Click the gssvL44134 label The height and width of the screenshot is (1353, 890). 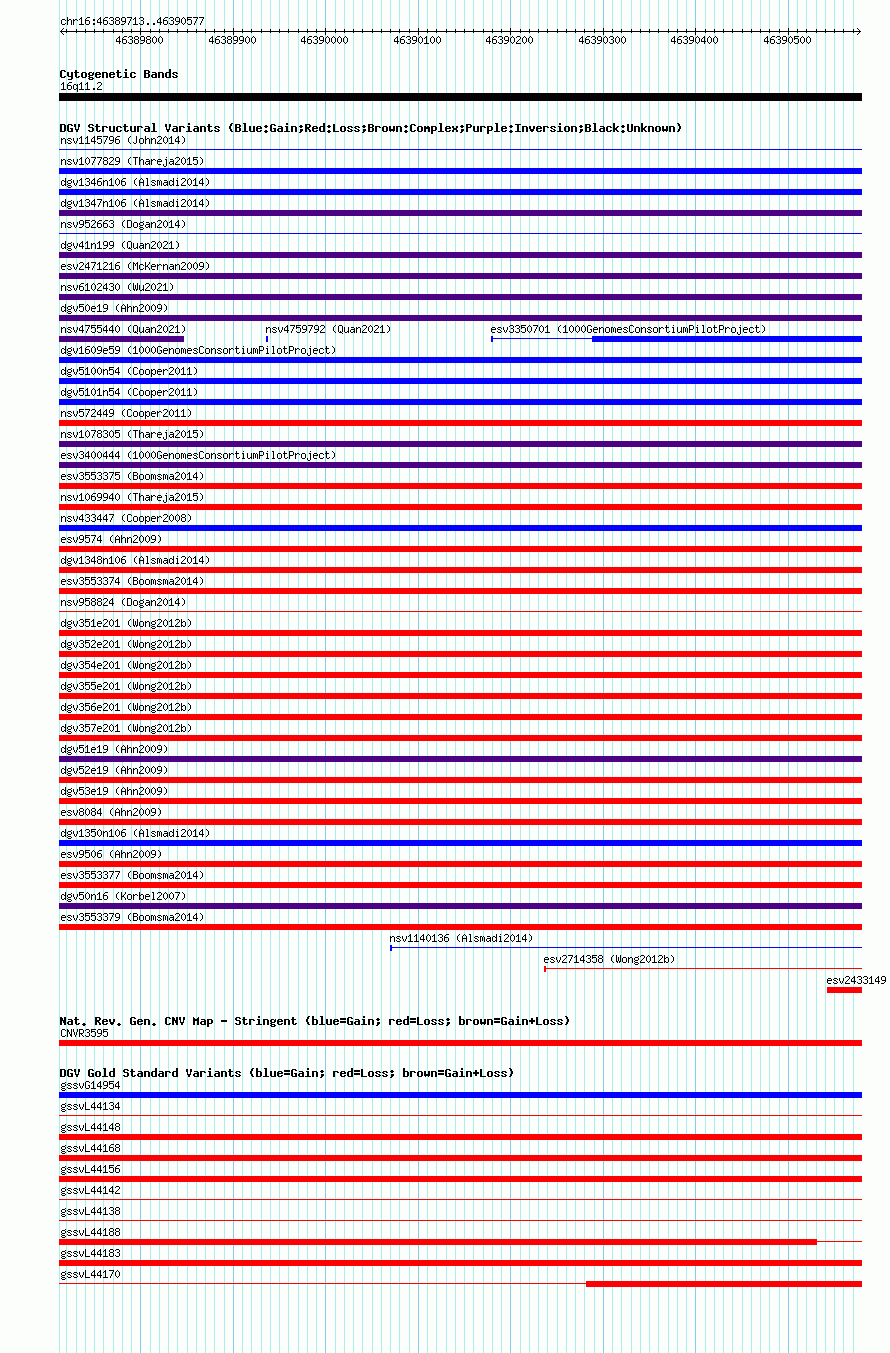[x=90, y=1106]
